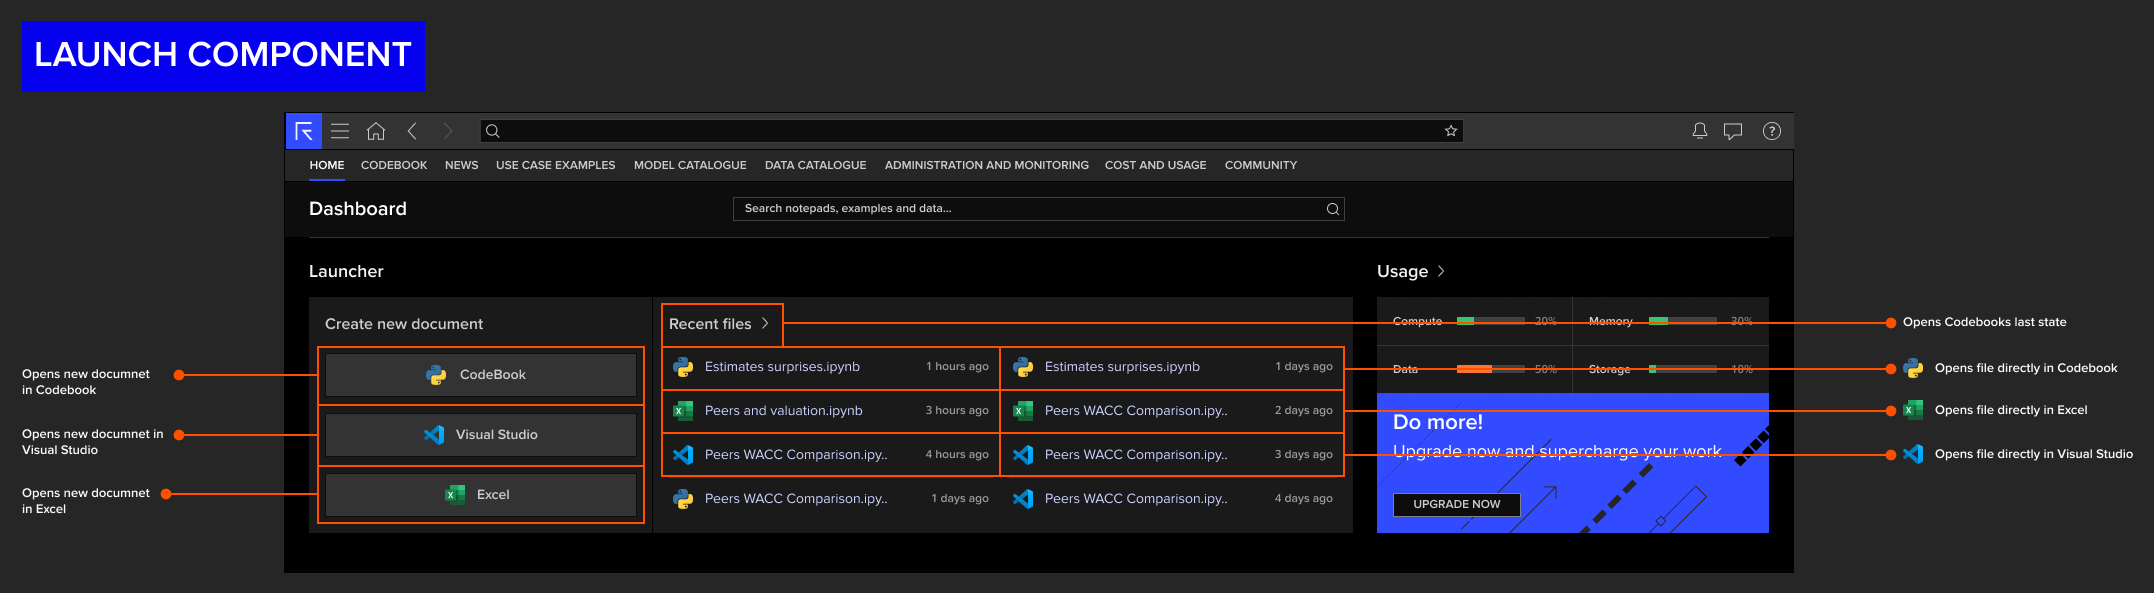
Task: Open the COMMUNITY tab
Action: pyautogui.click(x=1261, y=165)
